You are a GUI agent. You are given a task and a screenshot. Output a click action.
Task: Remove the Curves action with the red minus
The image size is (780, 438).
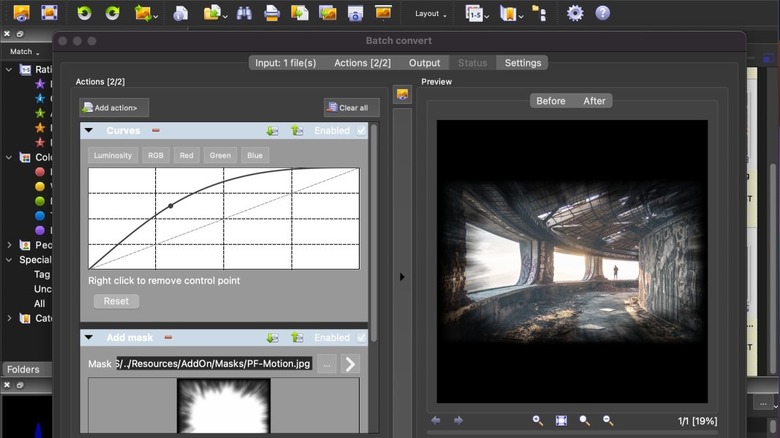pos(156,130)
